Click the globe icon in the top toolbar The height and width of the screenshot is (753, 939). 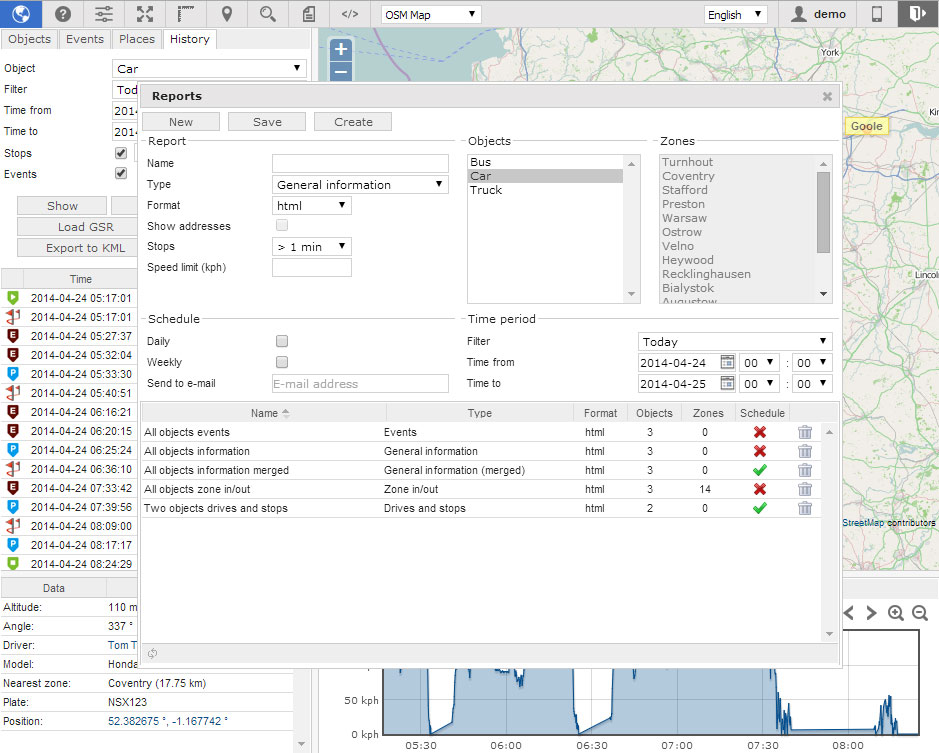tap(21, 14)
